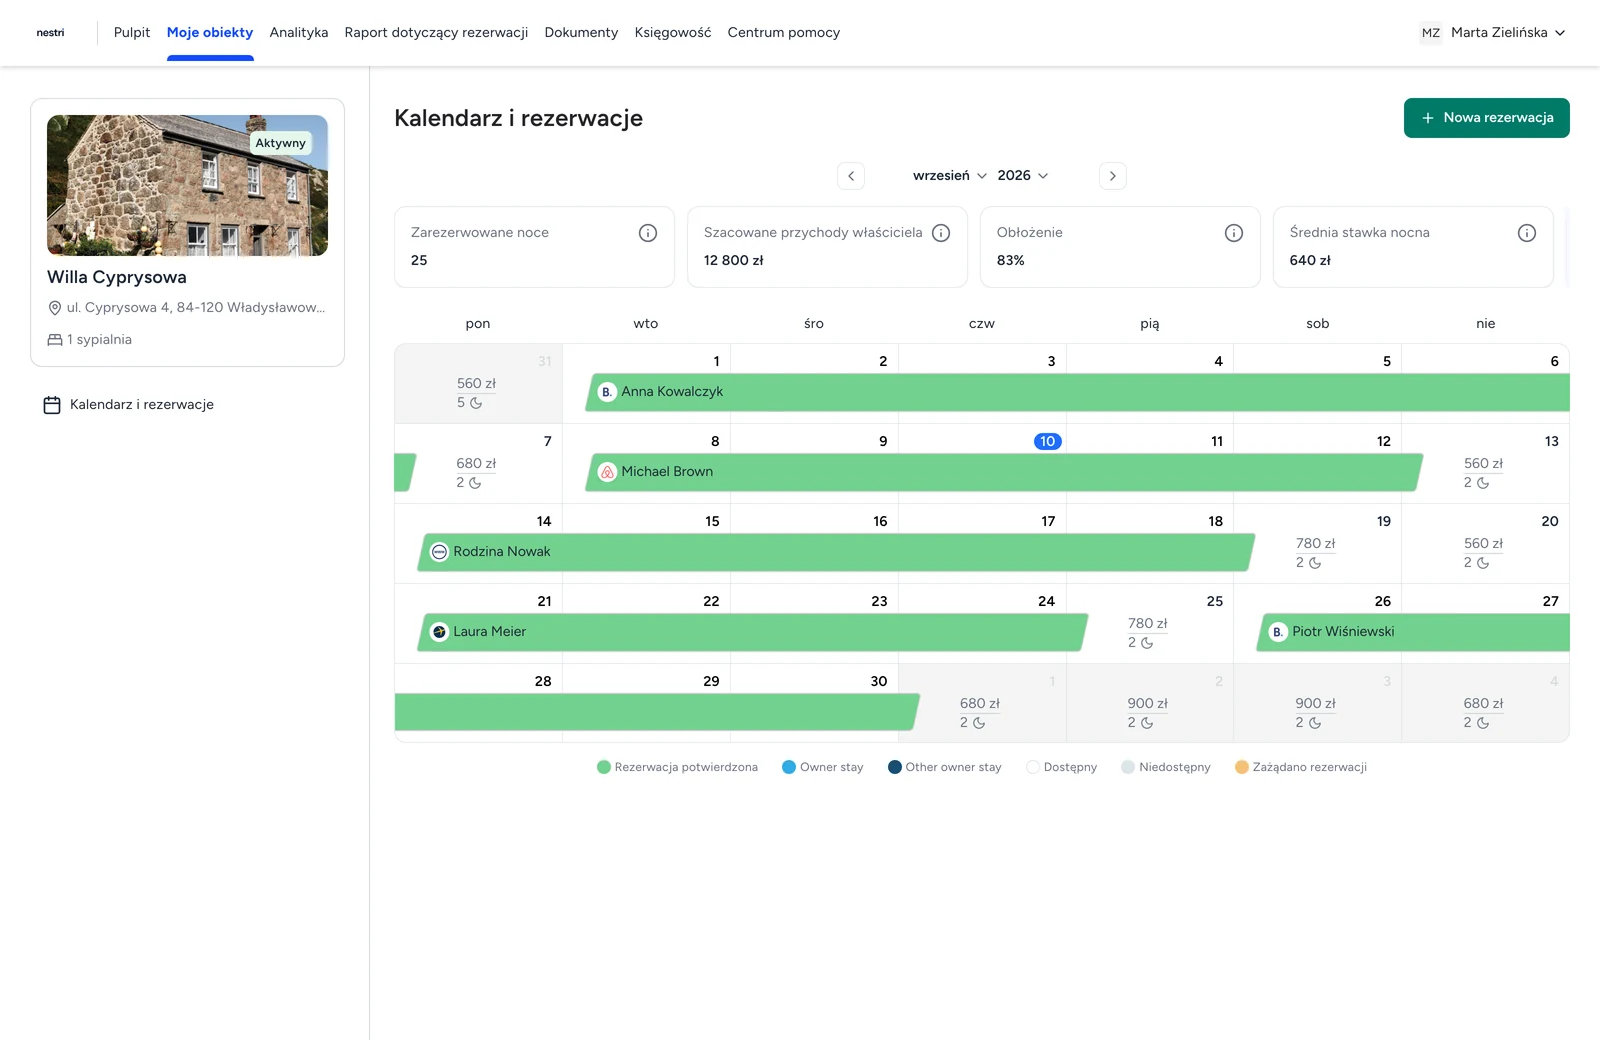Click the Nowa rezerwacja button
The image size is (1600, 1040).
click(x=1487, y=118)
